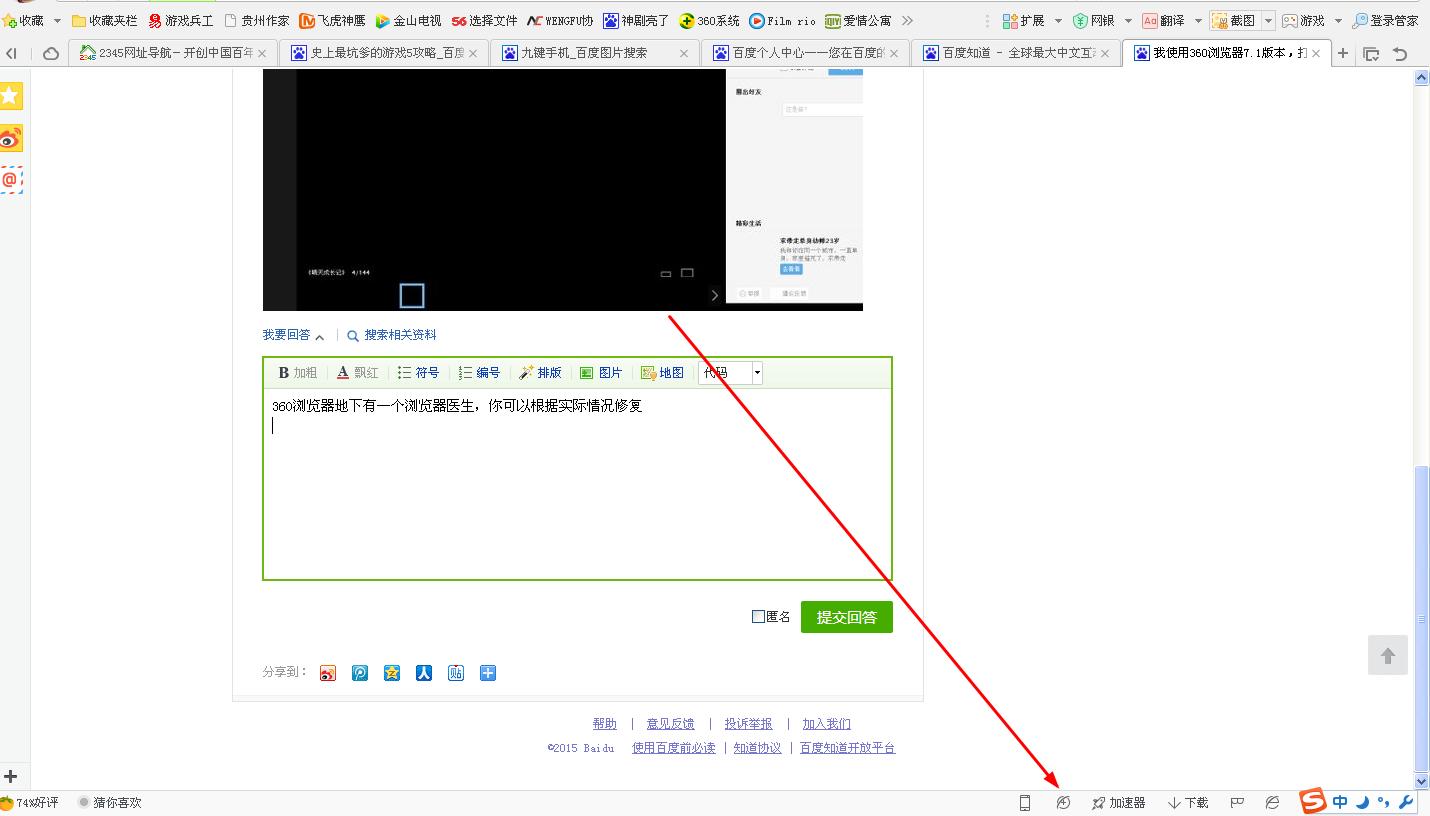Image resolution: width=1430 pixels, height=816 pixels.
Task: Apply automatic 排版 formatting
Action: pyautogui.click(x=540, y=373)
